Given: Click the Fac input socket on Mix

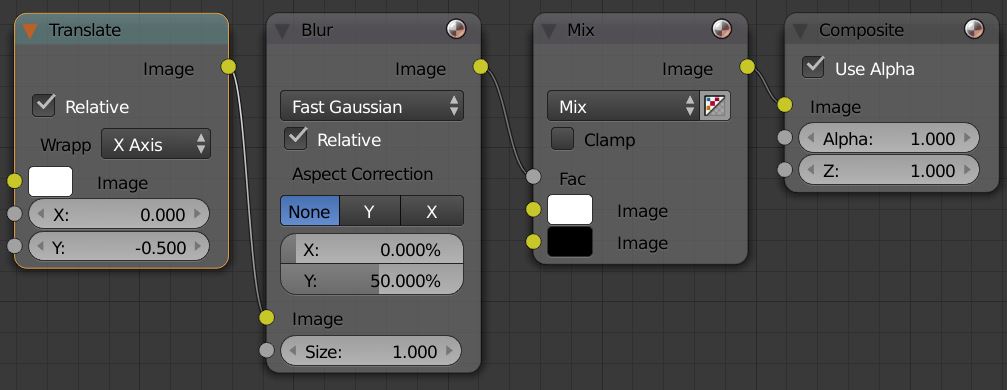Looking at the screenshot, I should [x=533, y=176].
